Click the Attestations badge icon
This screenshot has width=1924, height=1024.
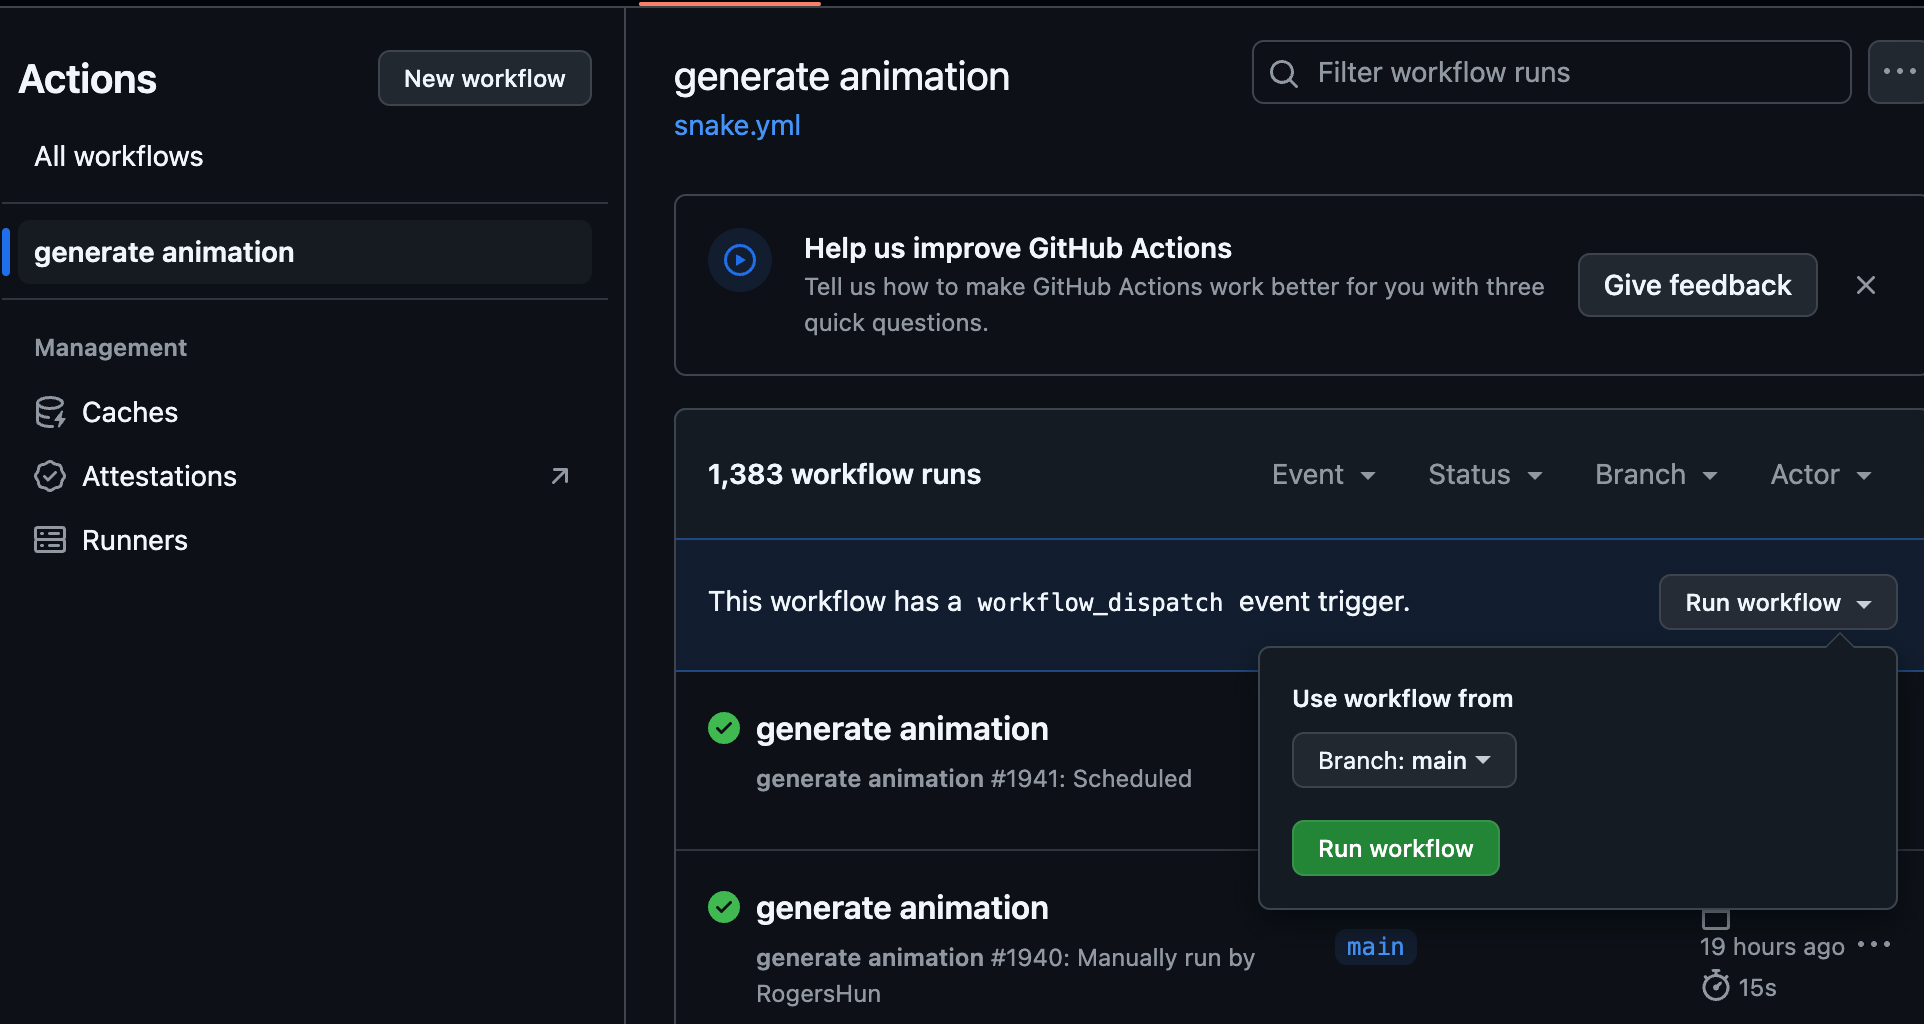click(x=50, y=476)
